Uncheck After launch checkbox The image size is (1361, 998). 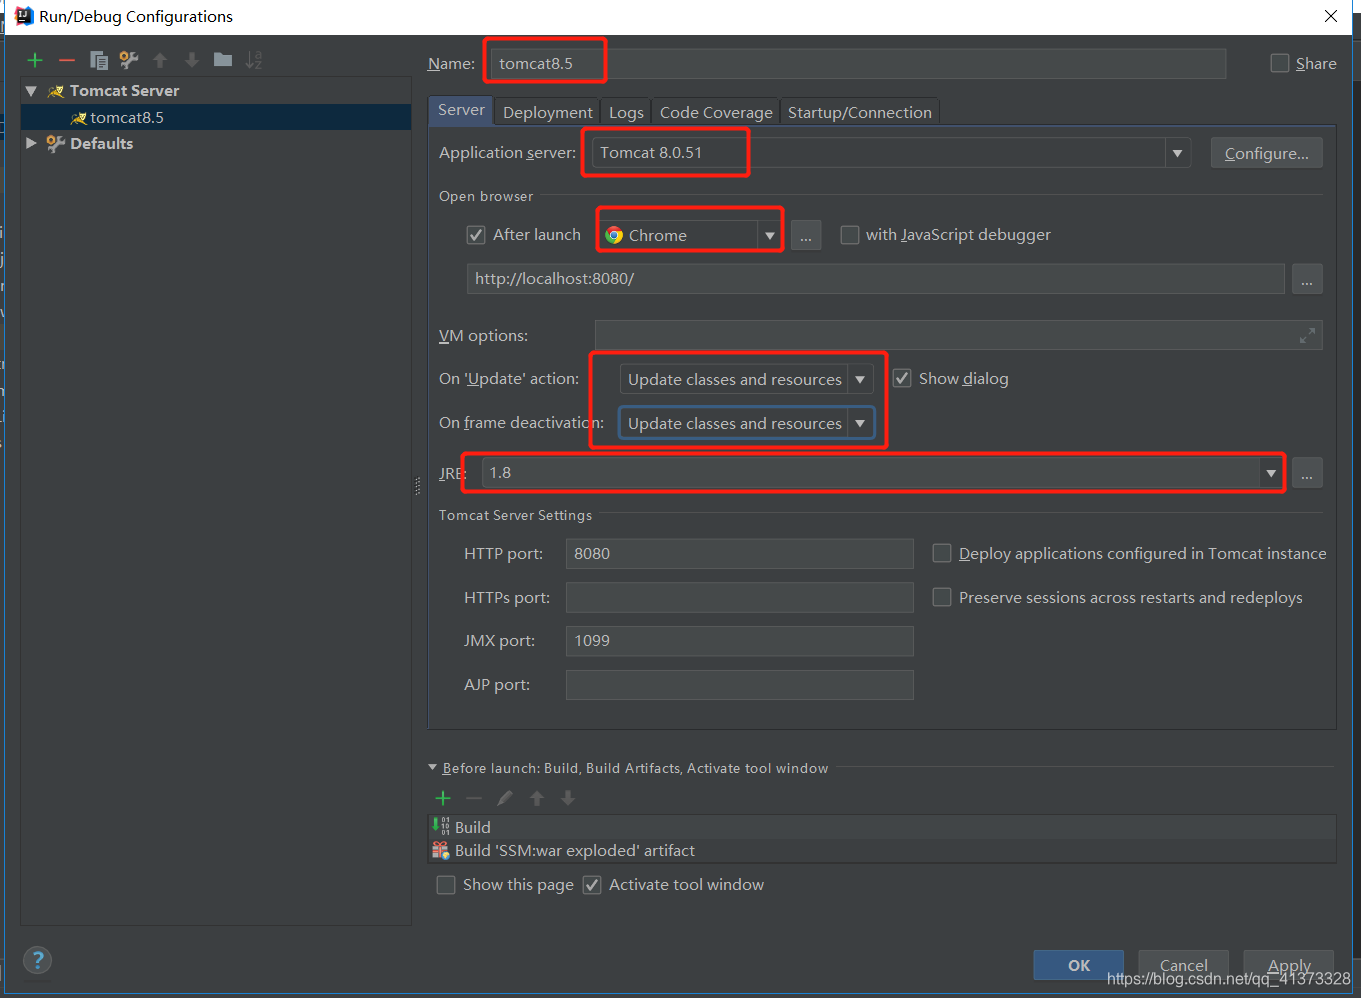(476, 235)
